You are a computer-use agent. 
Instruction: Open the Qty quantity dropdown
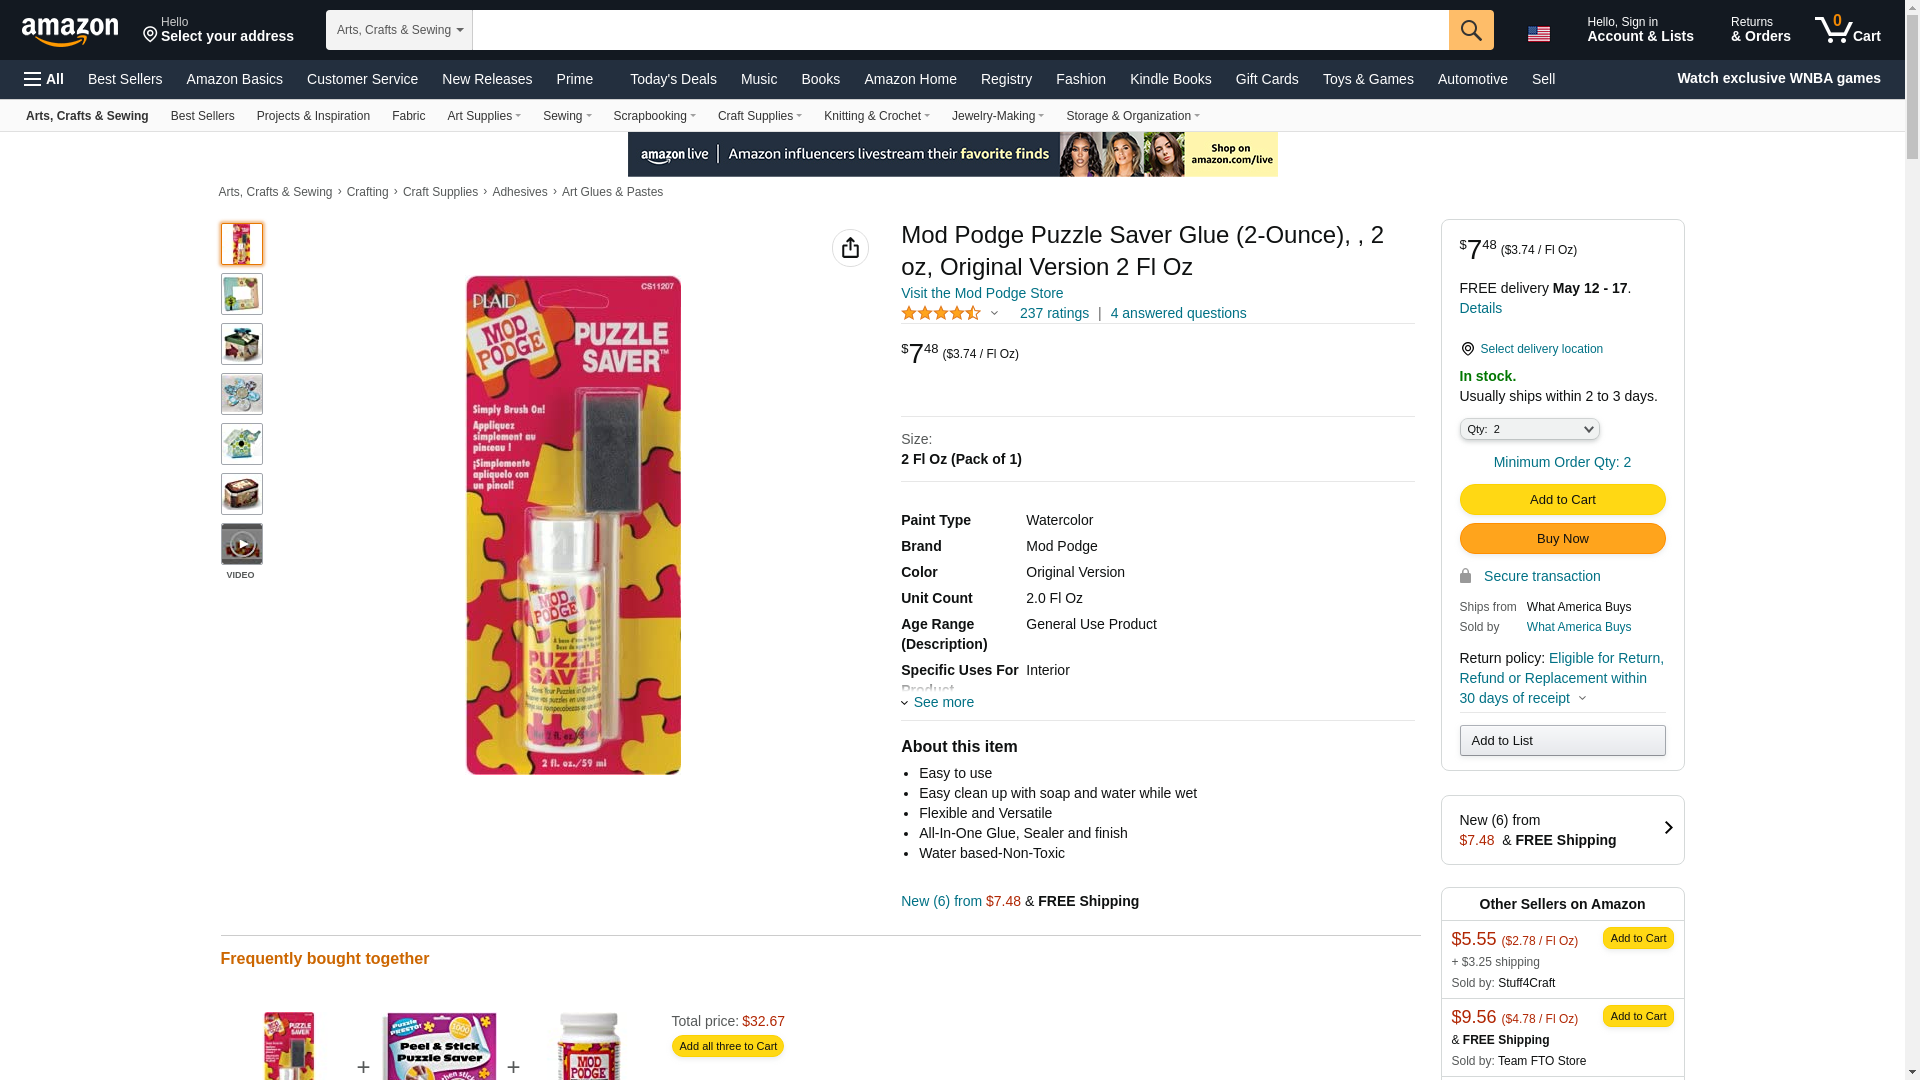tap(1529, 429)
